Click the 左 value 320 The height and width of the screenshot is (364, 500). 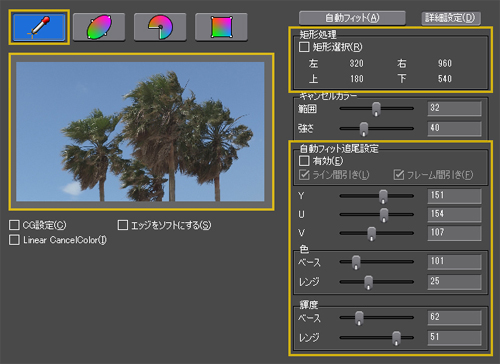pos(357,63)
